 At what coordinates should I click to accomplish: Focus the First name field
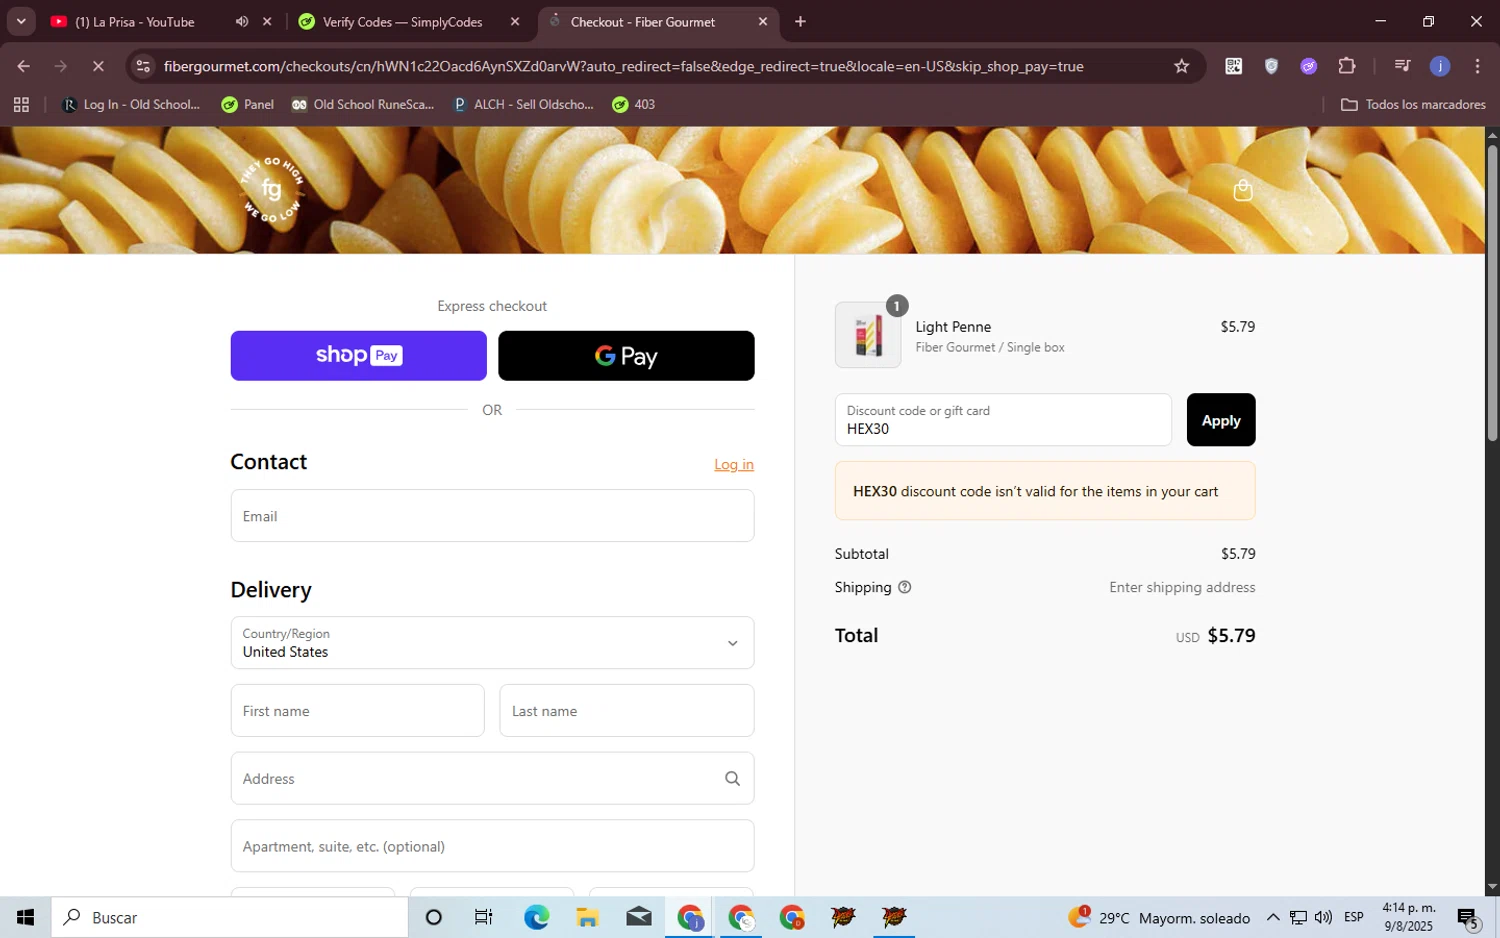(357, 711)
